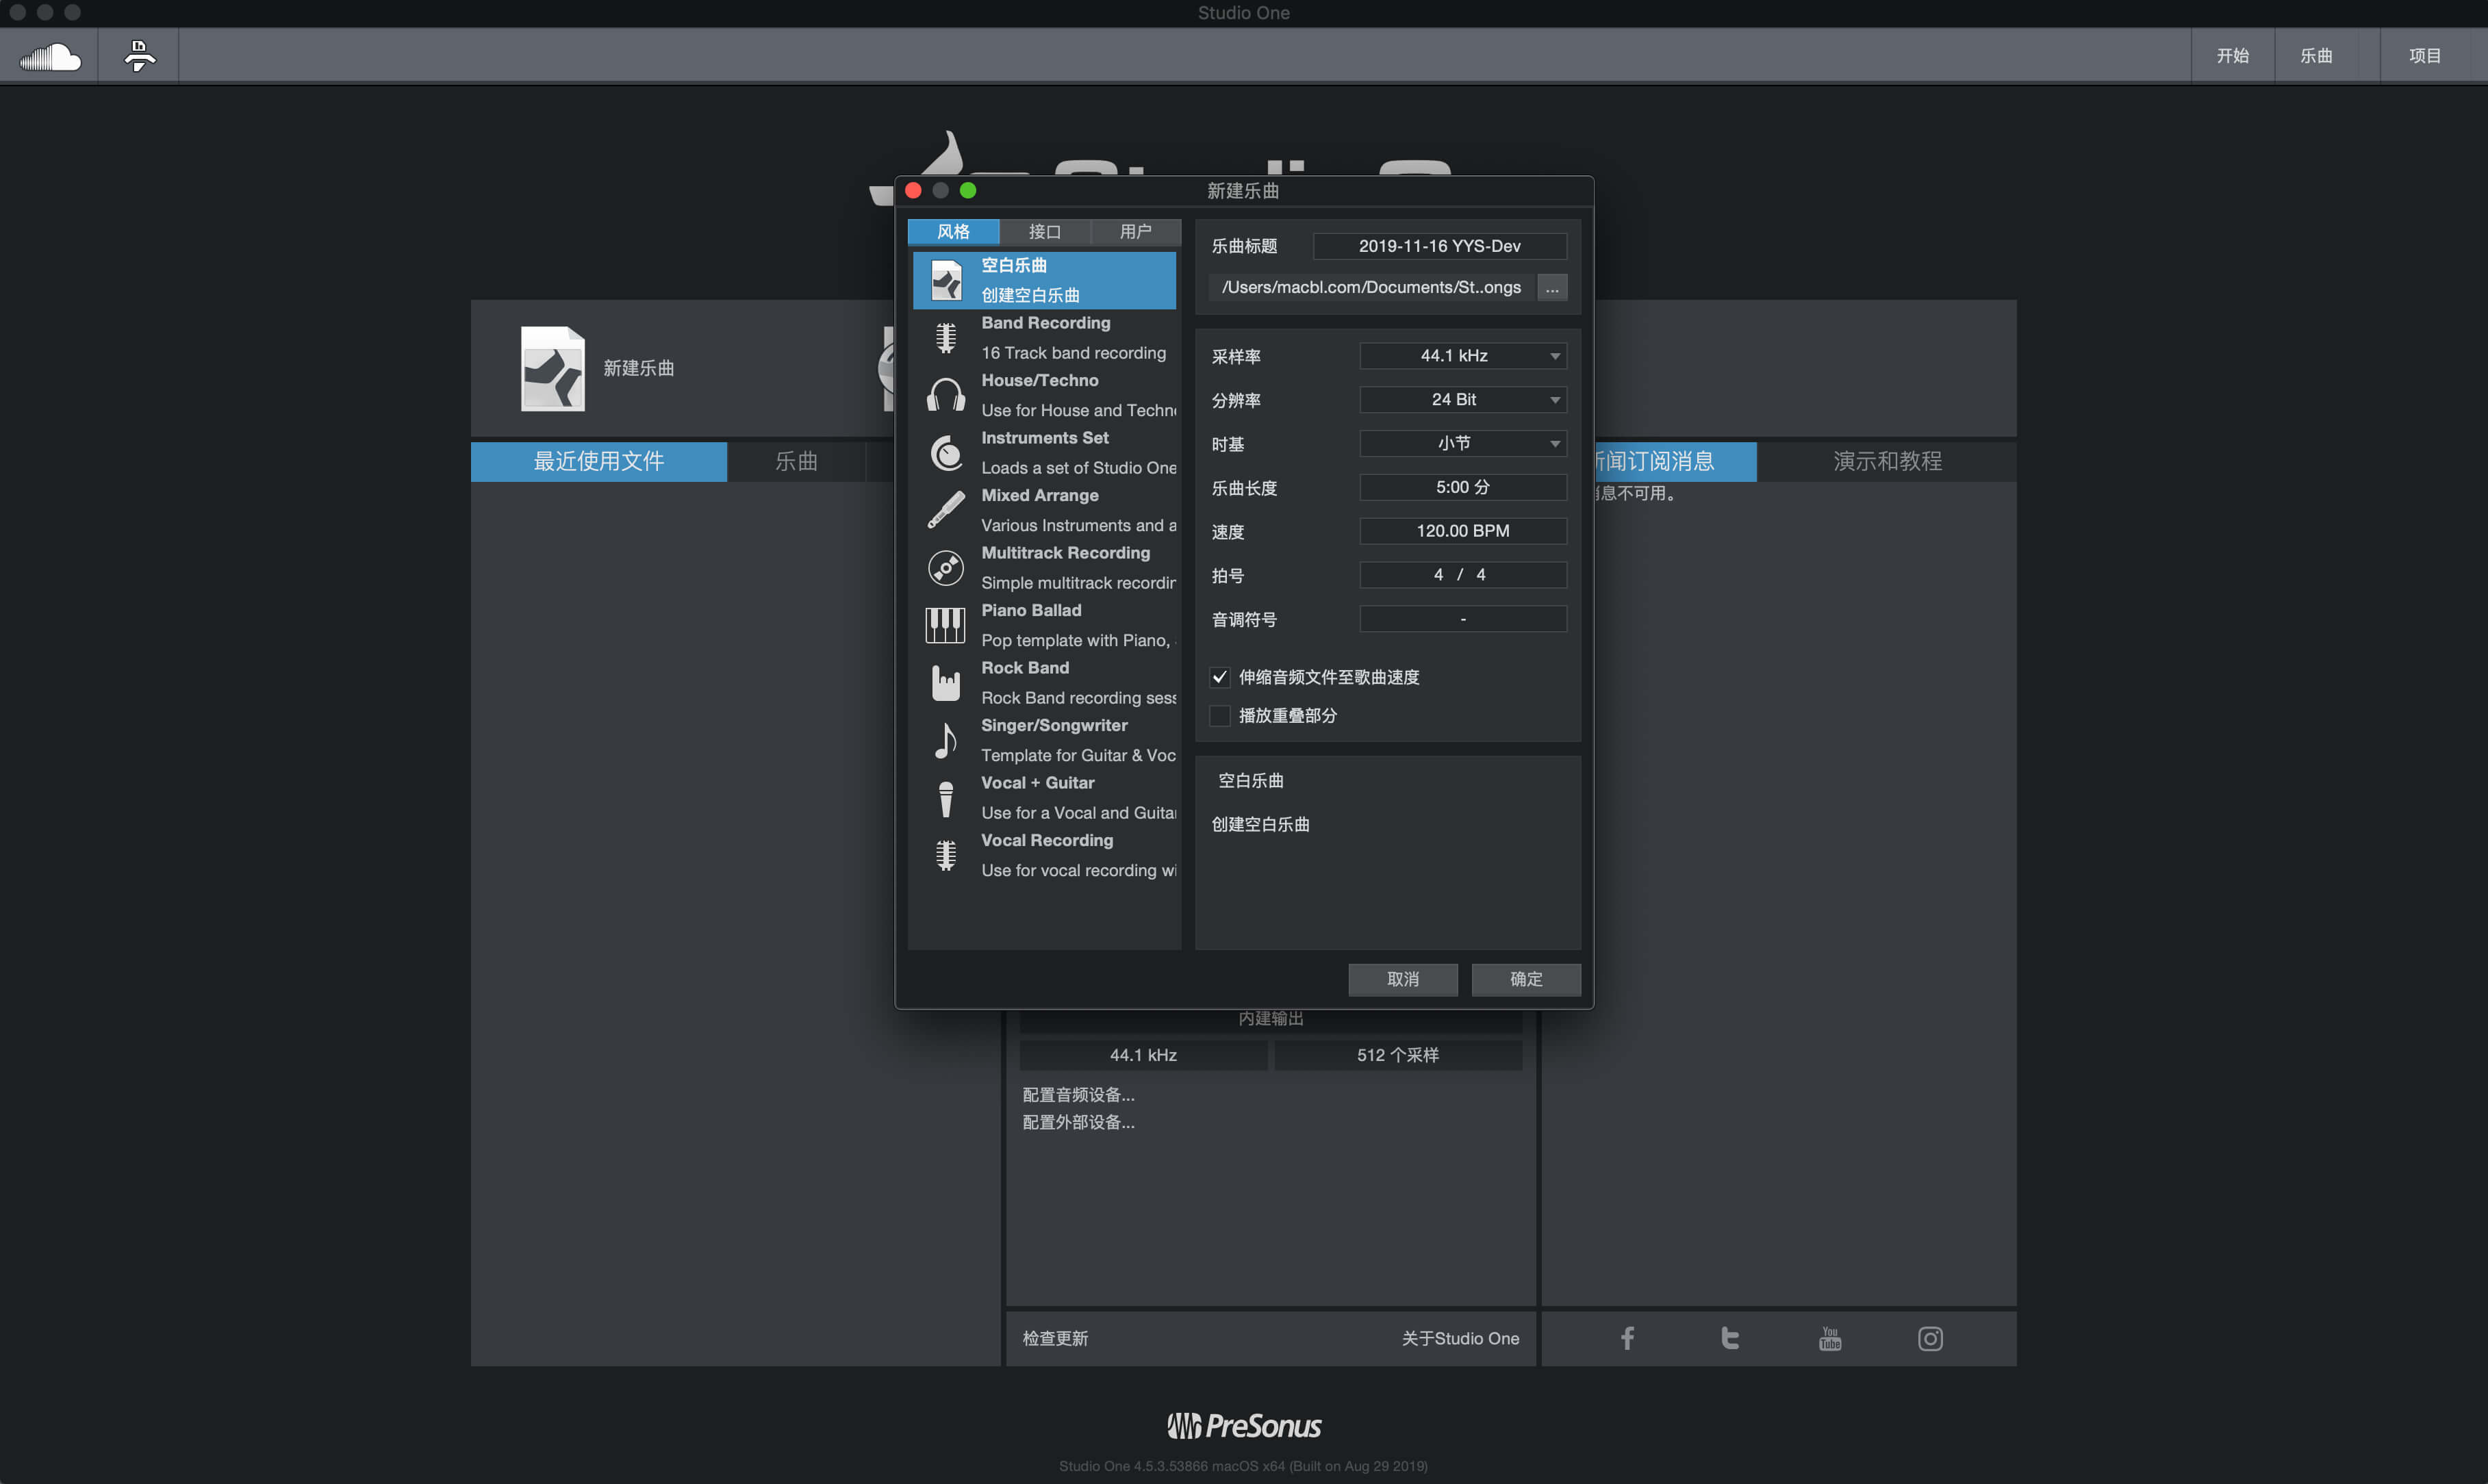Screen dimensions: 2488x1484
Task: Select the Band Recording microphone icon
Action: [945, 338]
